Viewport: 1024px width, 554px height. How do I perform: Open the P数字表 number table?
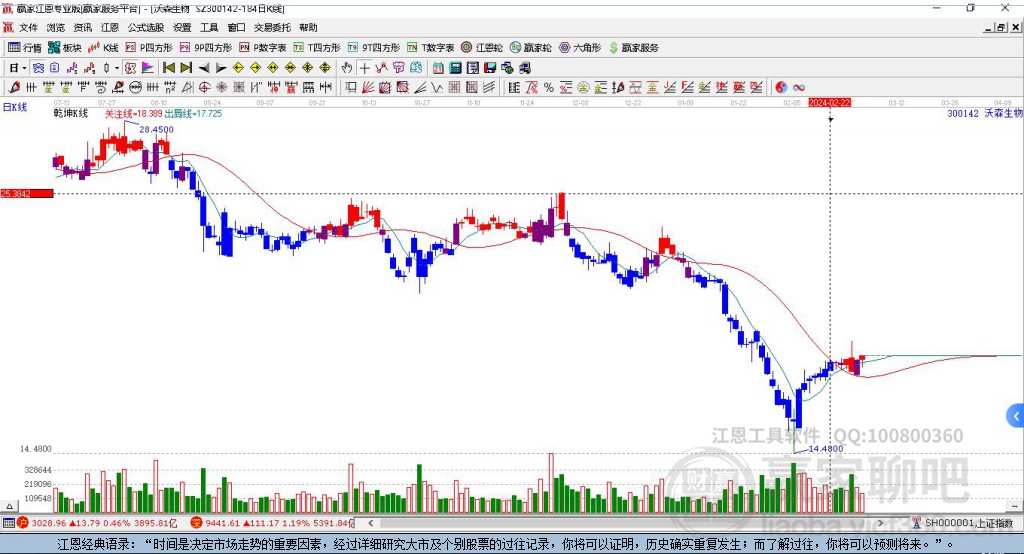click(263, 48)
